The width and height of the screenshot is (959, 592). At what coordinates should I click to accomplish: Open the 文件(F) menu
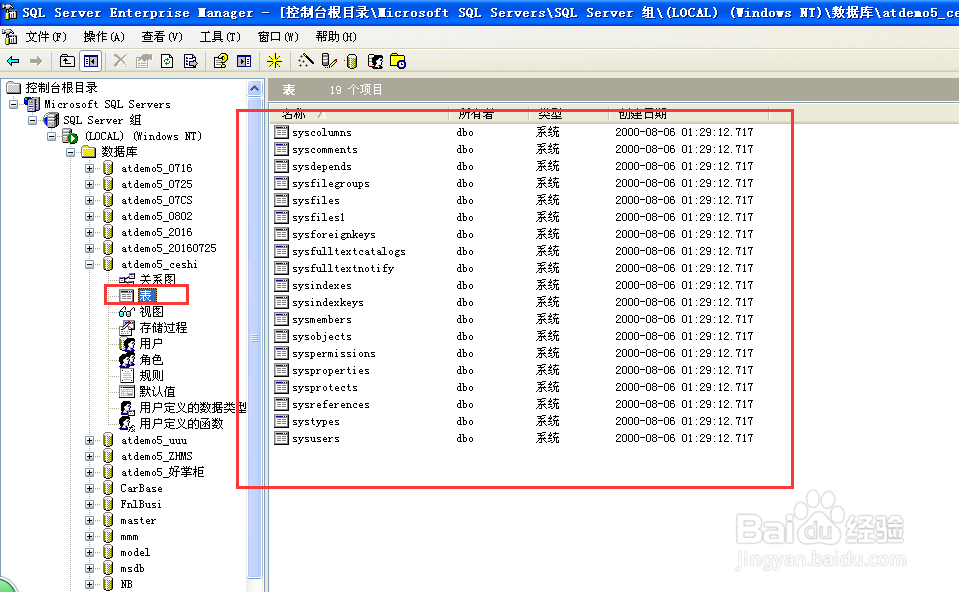tap(46, 37)
